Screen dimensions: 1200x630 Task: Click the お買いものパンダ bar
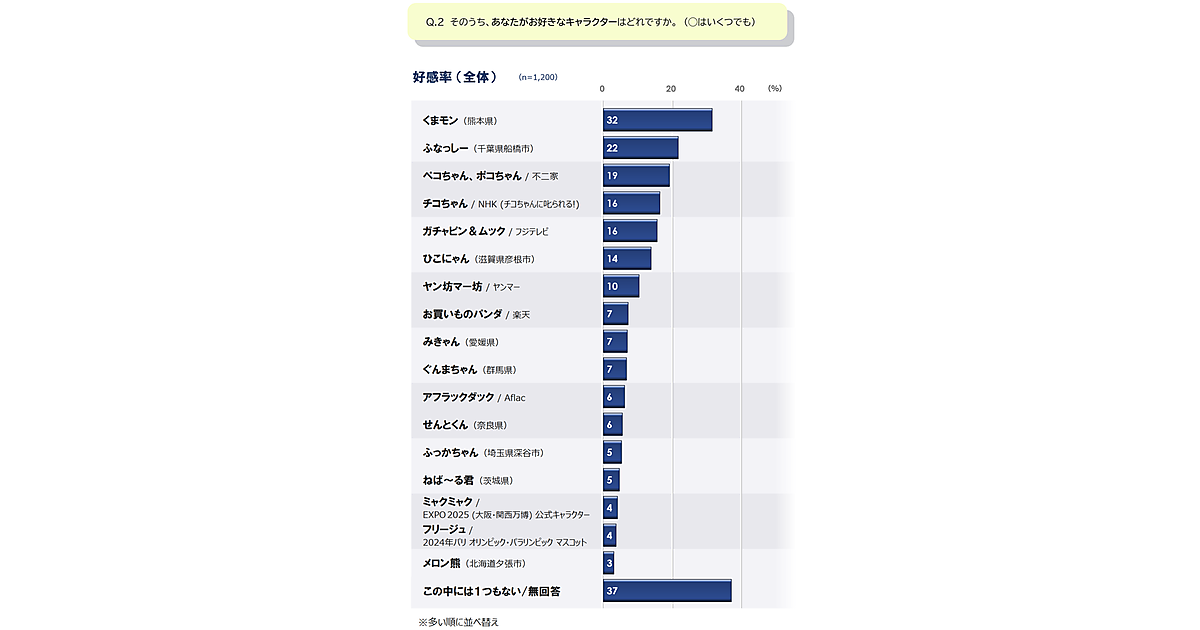pos(615,315)
